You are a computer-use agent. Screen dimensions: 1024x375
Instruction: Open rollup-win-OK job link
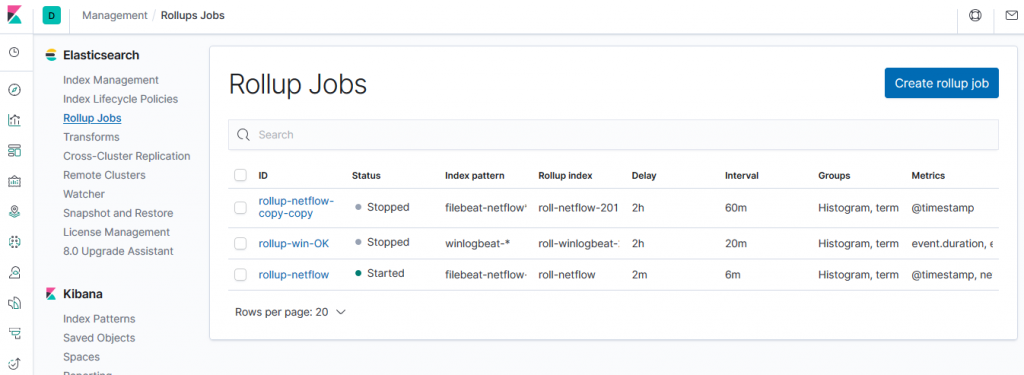click(x=294, y=243)
